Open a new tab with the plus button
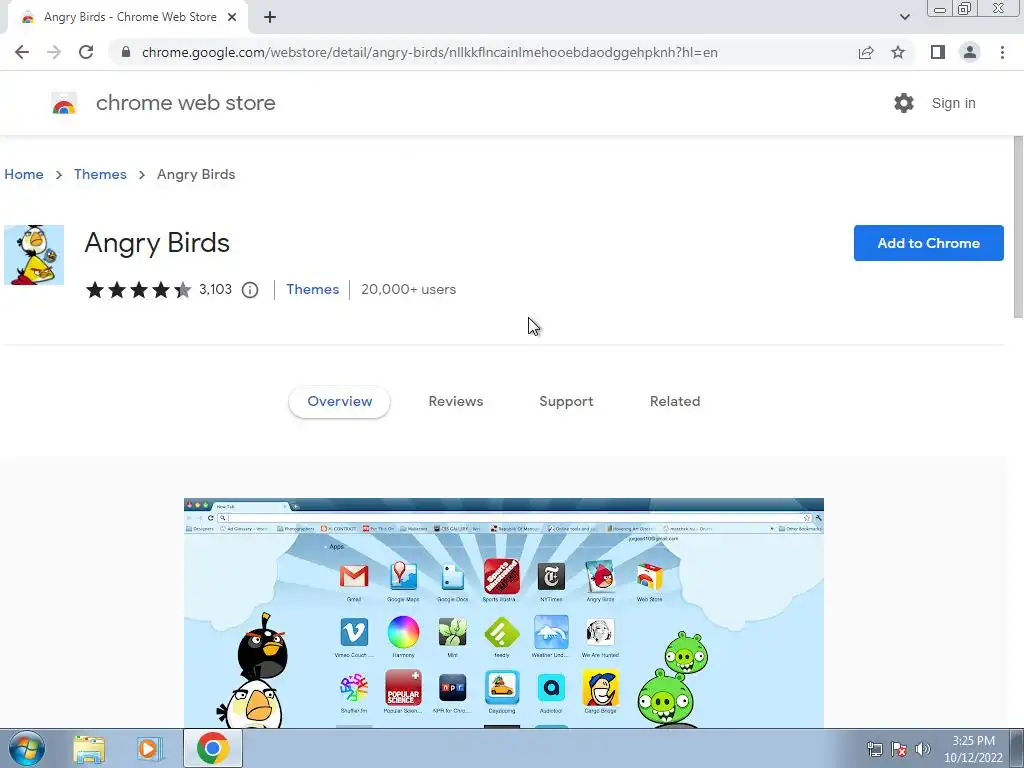 coord(270,18)
